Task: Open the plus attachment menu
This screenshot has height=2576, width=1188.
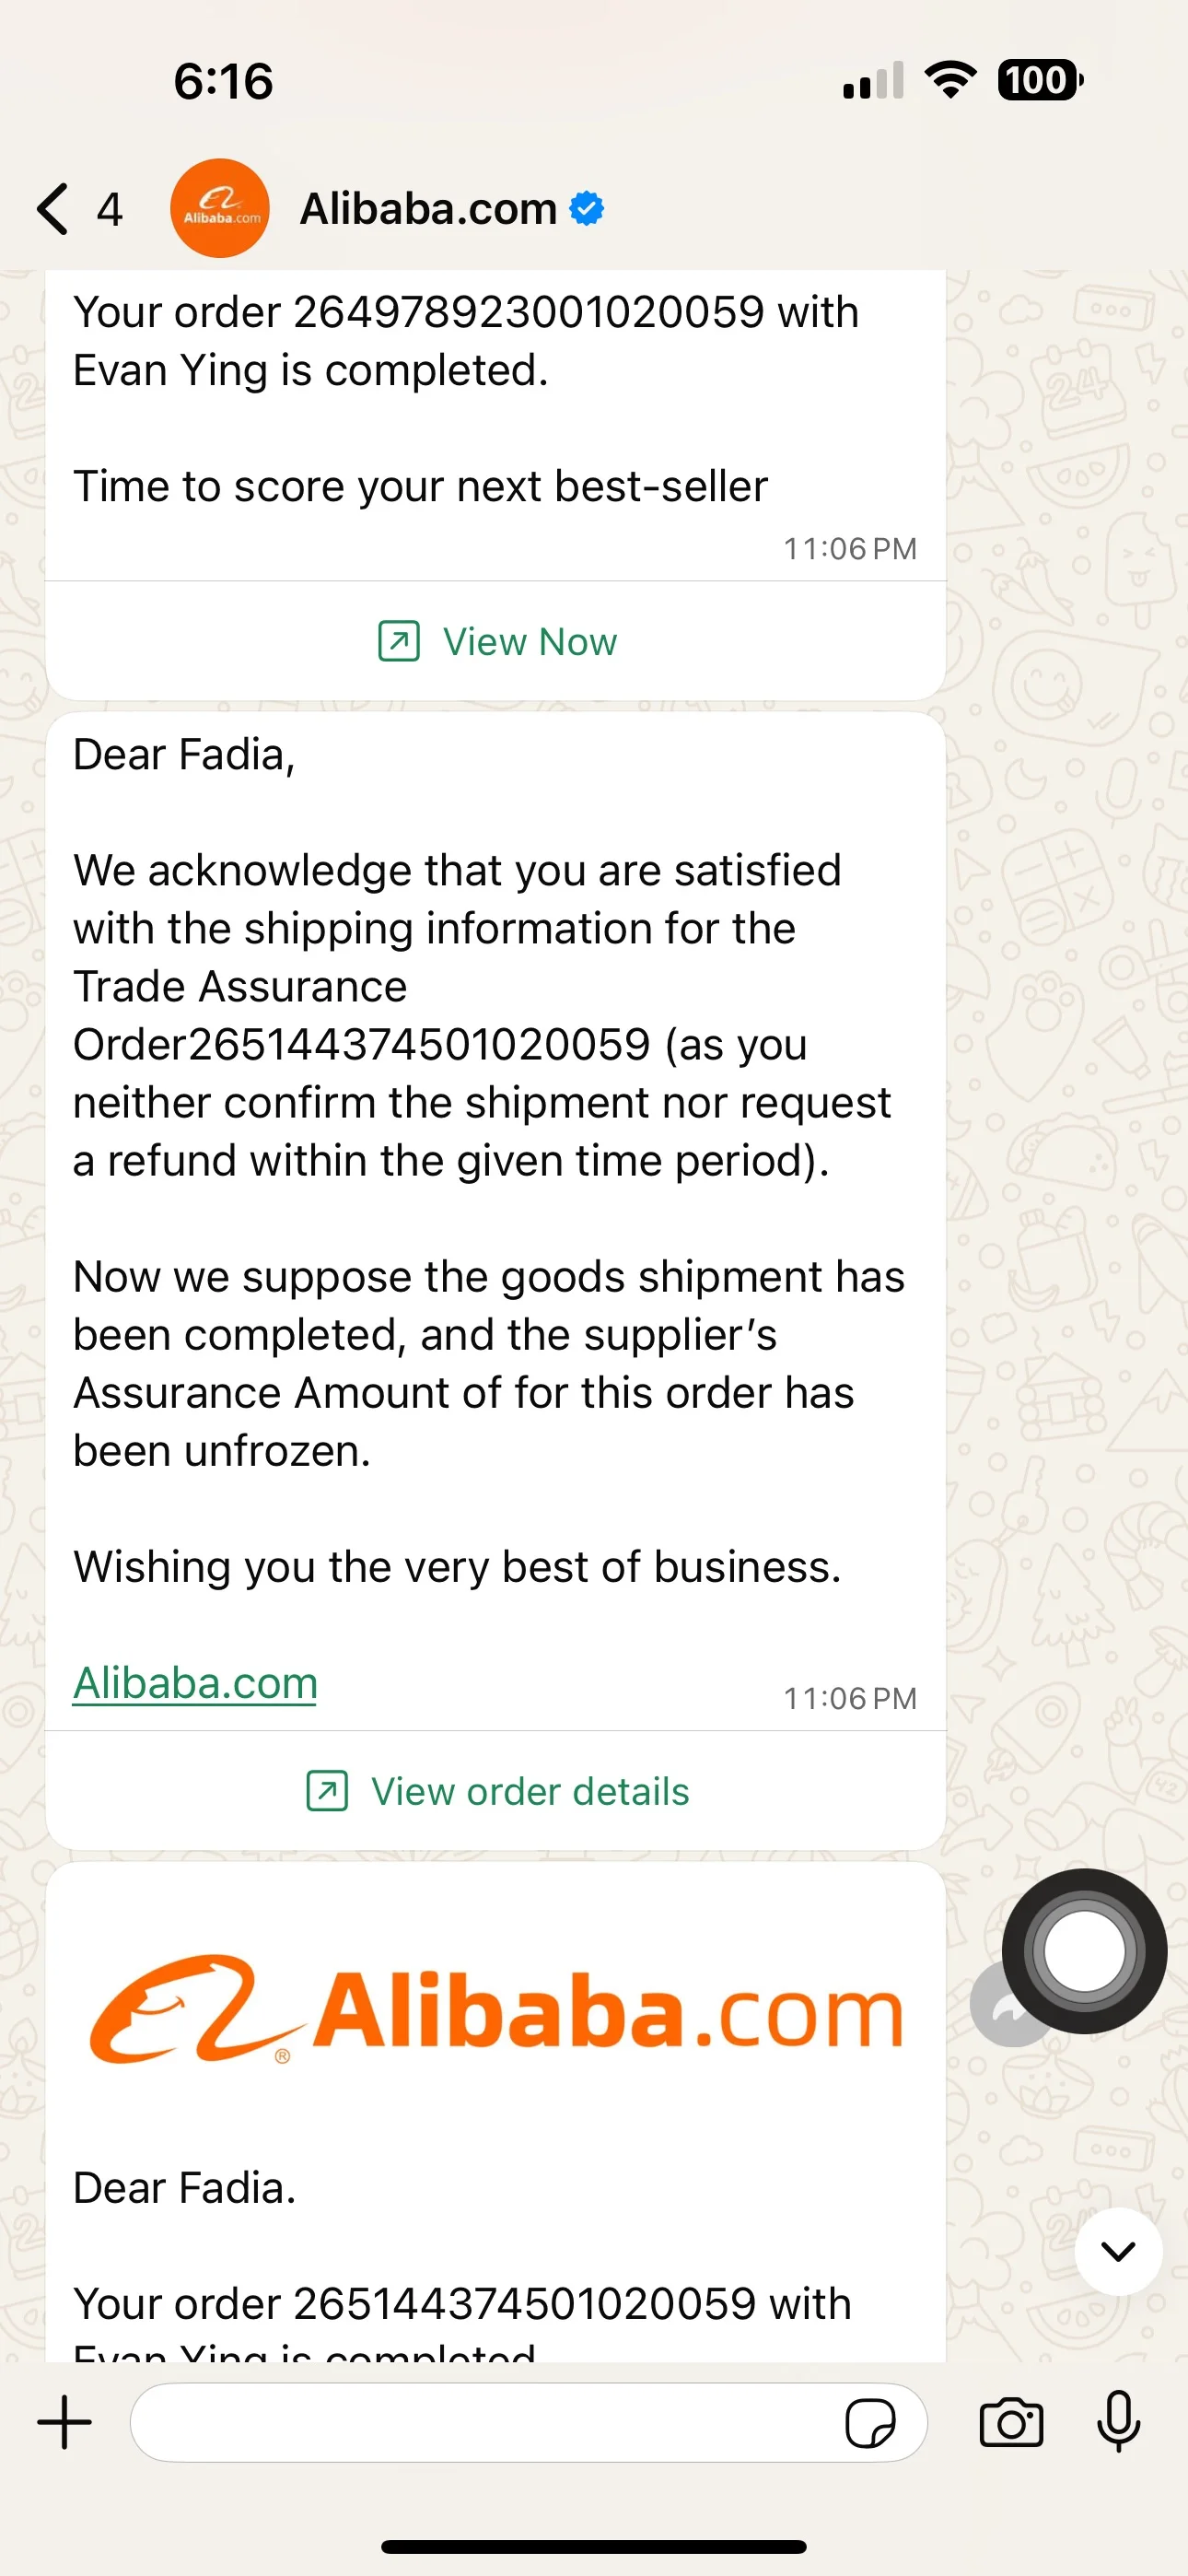Action: coord(65,2422)
